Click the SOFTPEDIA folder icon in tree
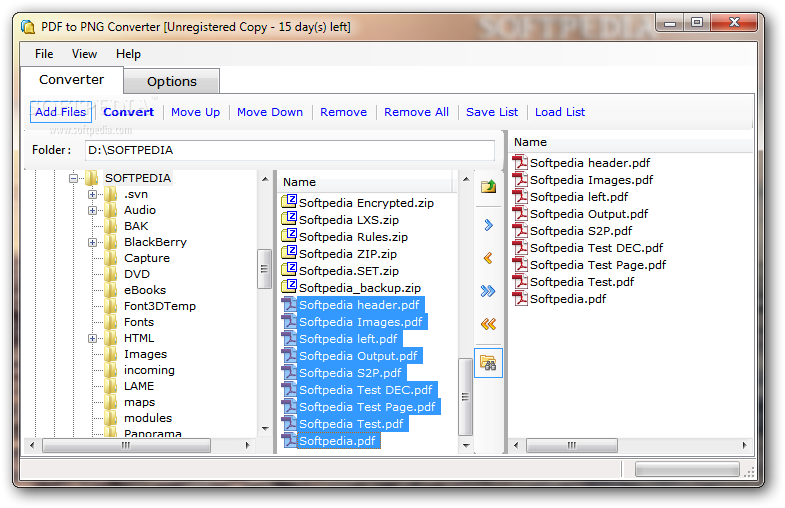 coord(92,178)
